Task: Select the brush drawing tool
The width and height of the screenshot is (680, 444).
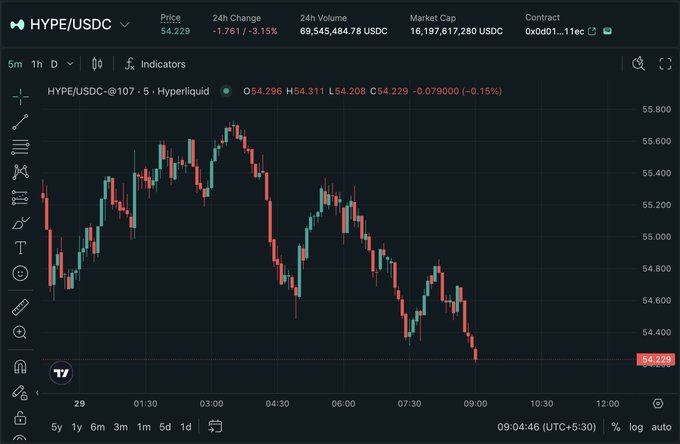Action: (20, 223)
